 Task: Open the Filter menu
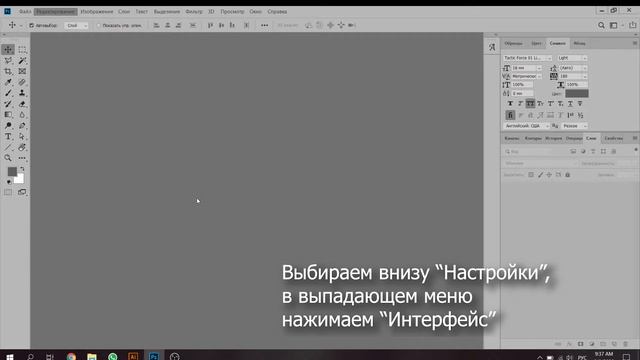[194, 12]
